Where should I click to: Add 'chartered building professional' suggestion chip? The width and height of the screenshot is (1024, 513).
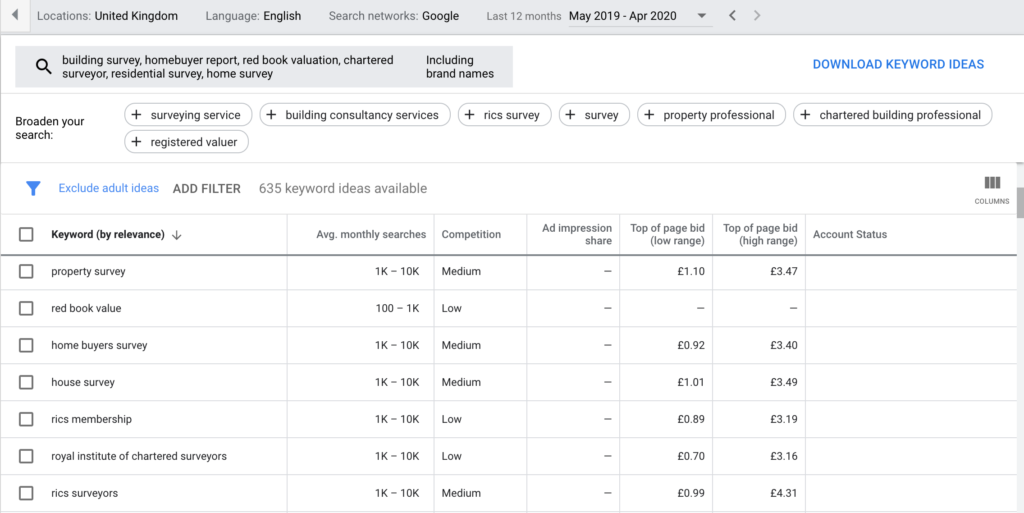click(x=893, y=115)
